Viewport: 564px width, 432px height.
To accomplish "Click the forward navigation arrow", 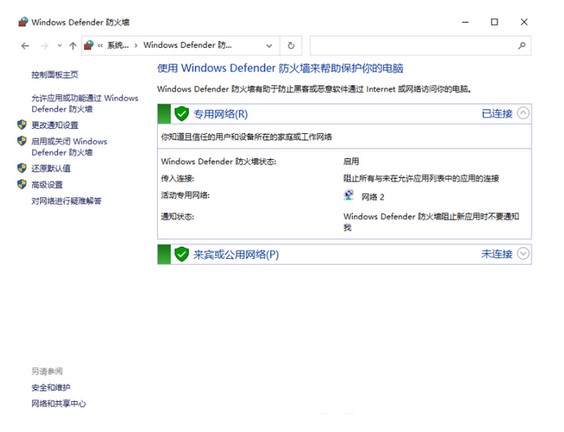I will tap(44, 46).
